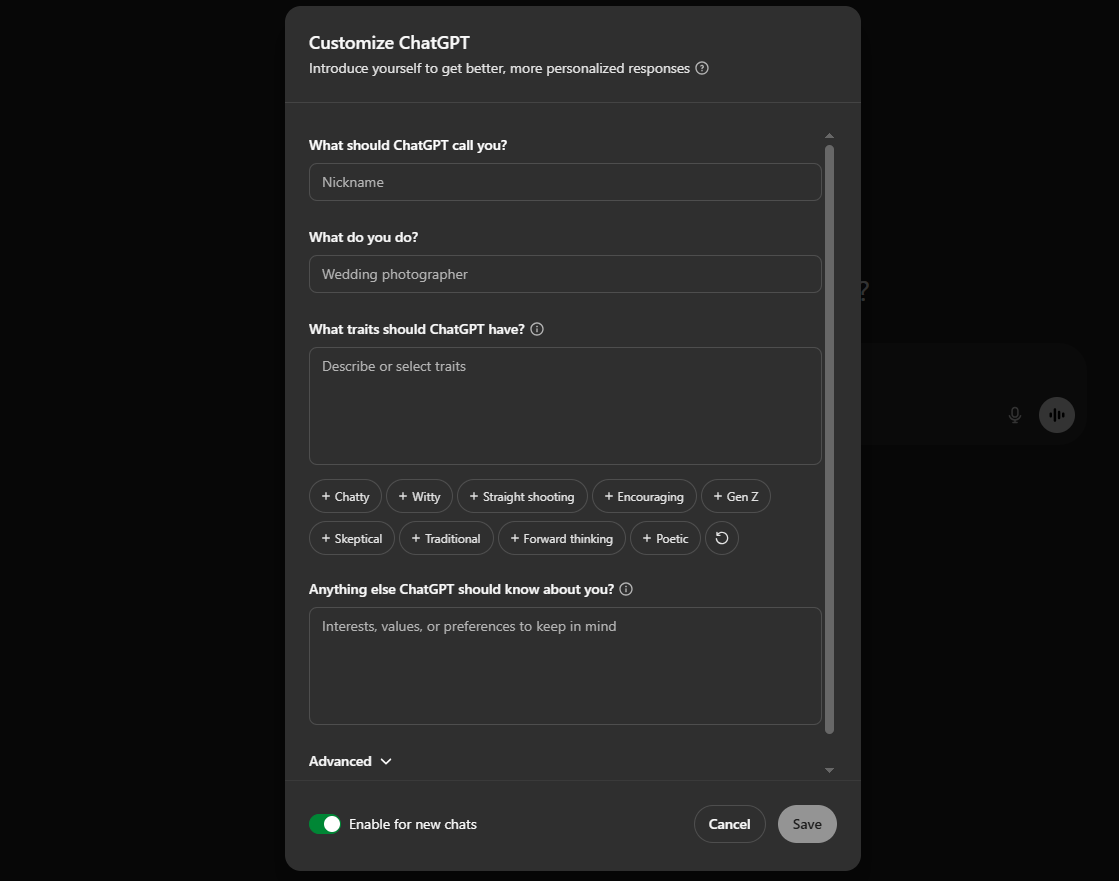Add the Forward thinking trait
Viewport: 1119px width, 881px height.
562,539
